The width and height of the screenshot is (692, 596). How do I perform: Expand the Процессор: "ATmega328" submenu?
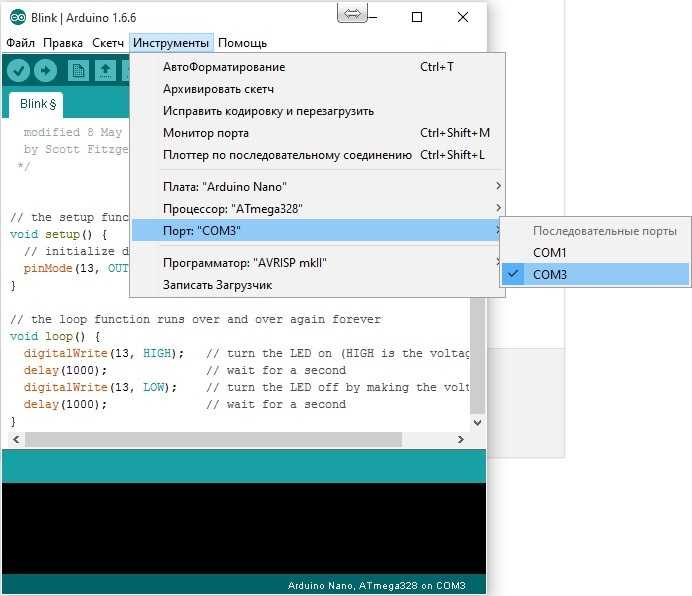click(317, 209)
